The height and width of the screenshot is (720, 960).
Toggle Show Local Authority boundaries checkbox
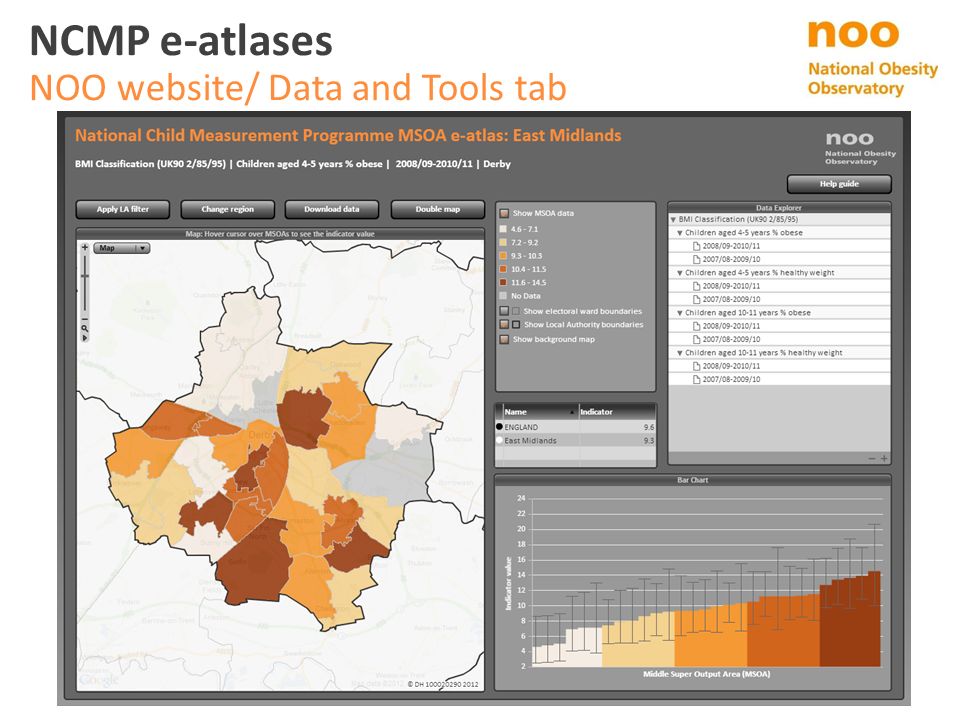pos(504,324)
